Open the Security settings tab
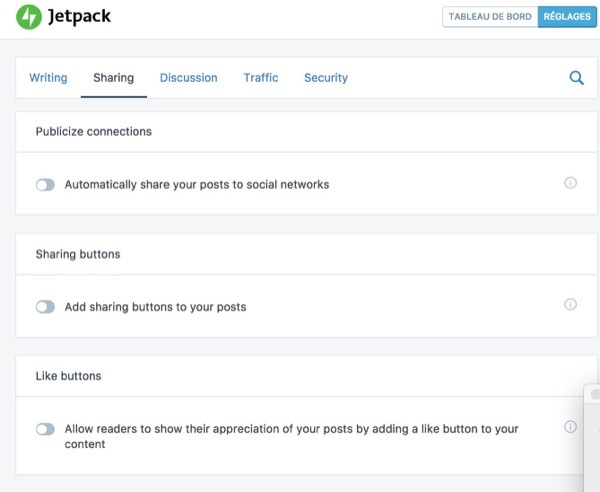The height and width of the screenshot is (492, 600). pyautogui.click(x=326, y=78)
